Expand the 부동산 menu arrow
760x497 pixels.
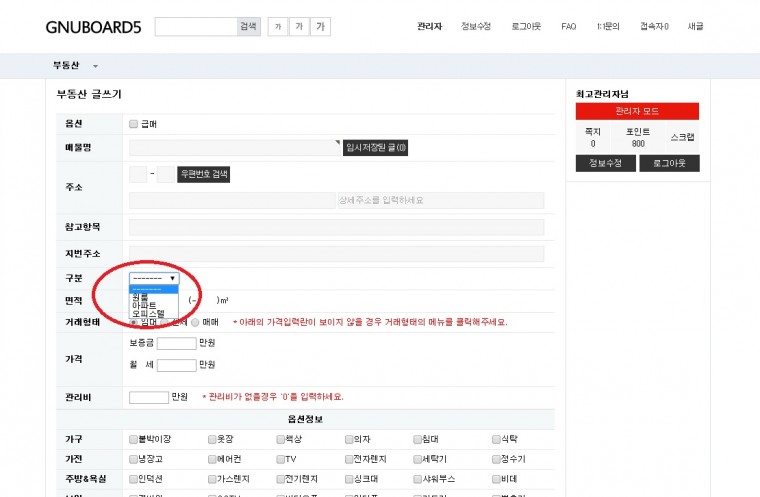click(x=96, y=66)
